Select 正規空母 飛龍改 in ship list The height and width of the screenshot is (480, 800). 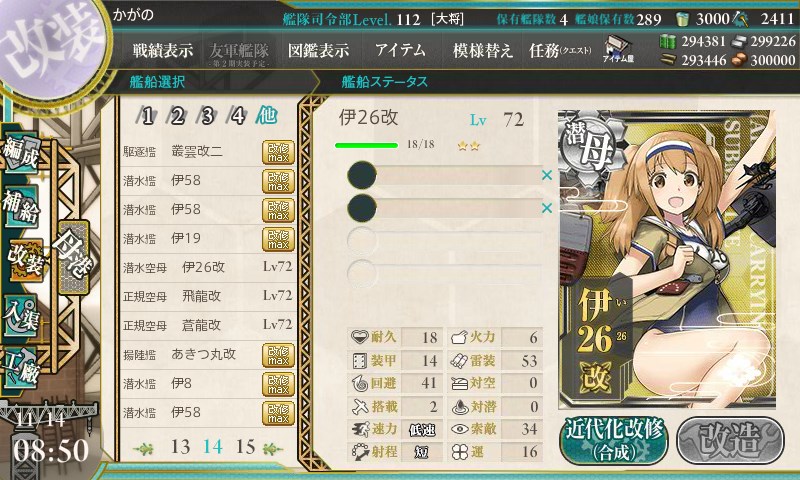(207, 296)
